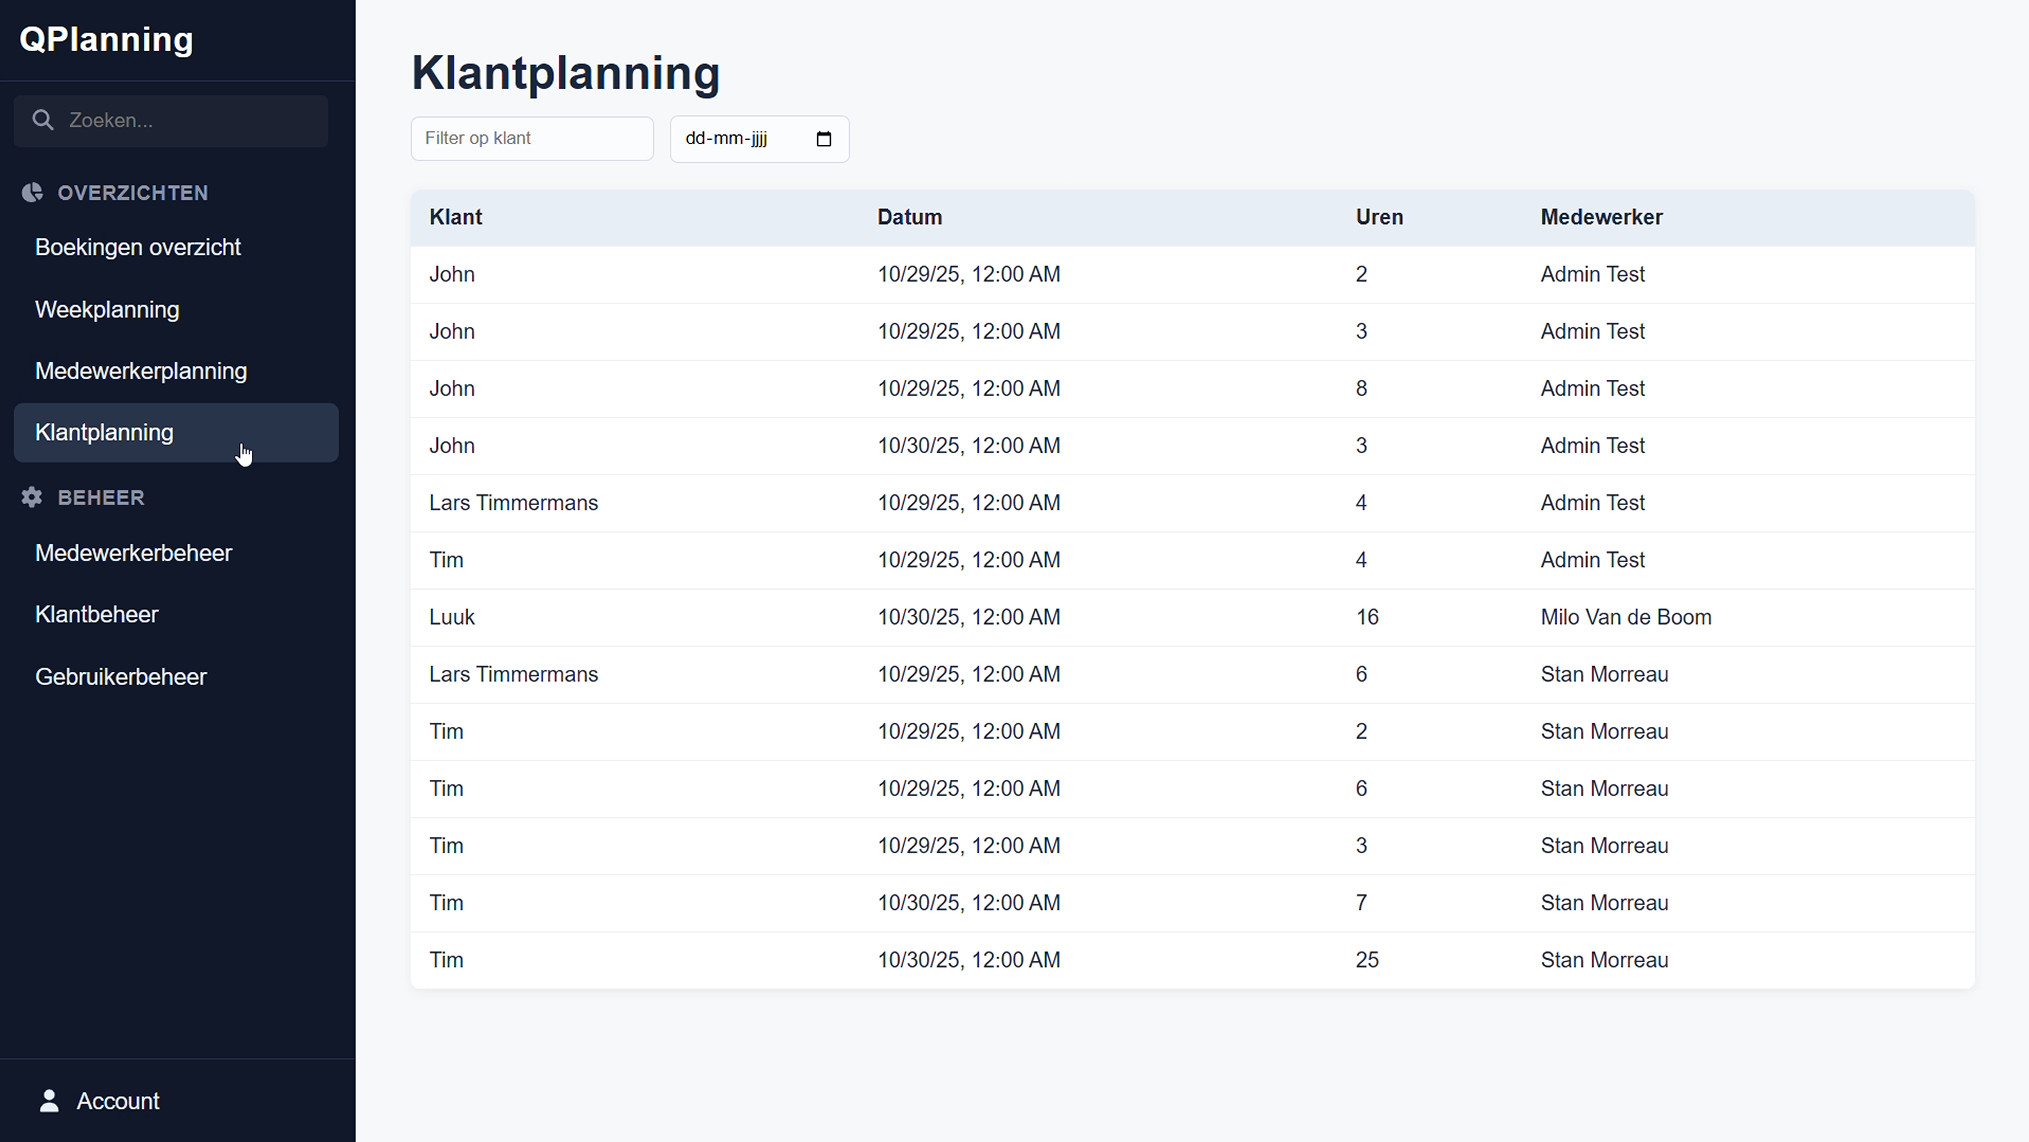Screen dimensions: 2029x1142
Task: Click the Tim cell in Admin Test row
Action: coord(446,560)
